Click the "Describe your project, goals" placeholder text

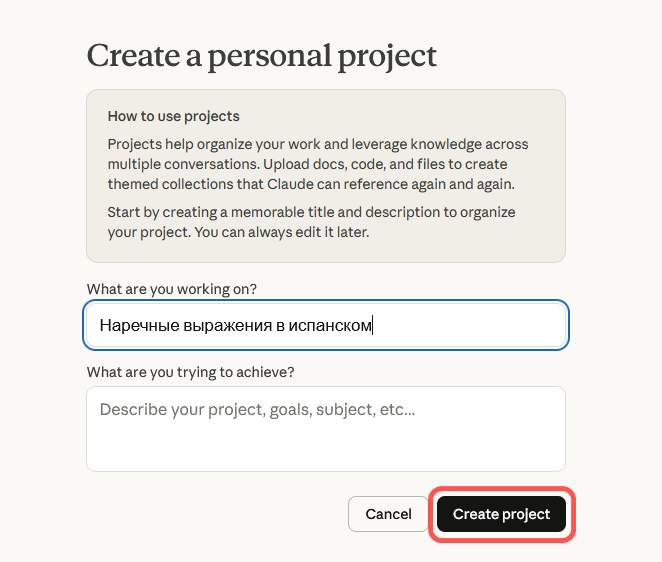point(257,409)
